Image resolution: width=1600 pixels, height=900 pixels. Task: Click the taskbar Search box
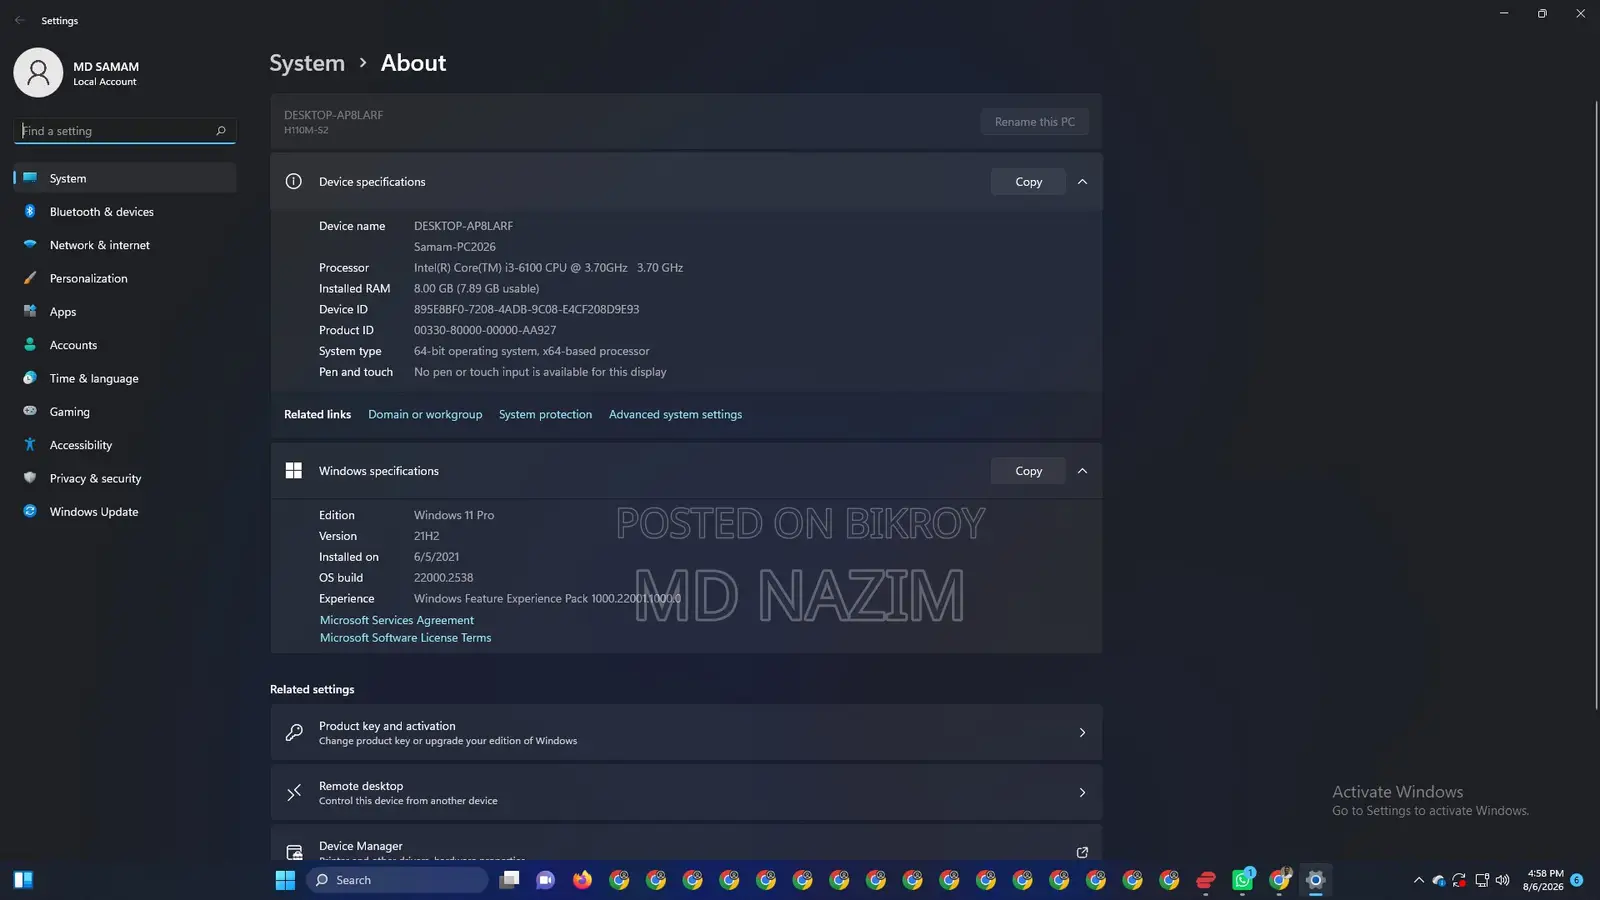pyautogui.click(x=397, y=880)
